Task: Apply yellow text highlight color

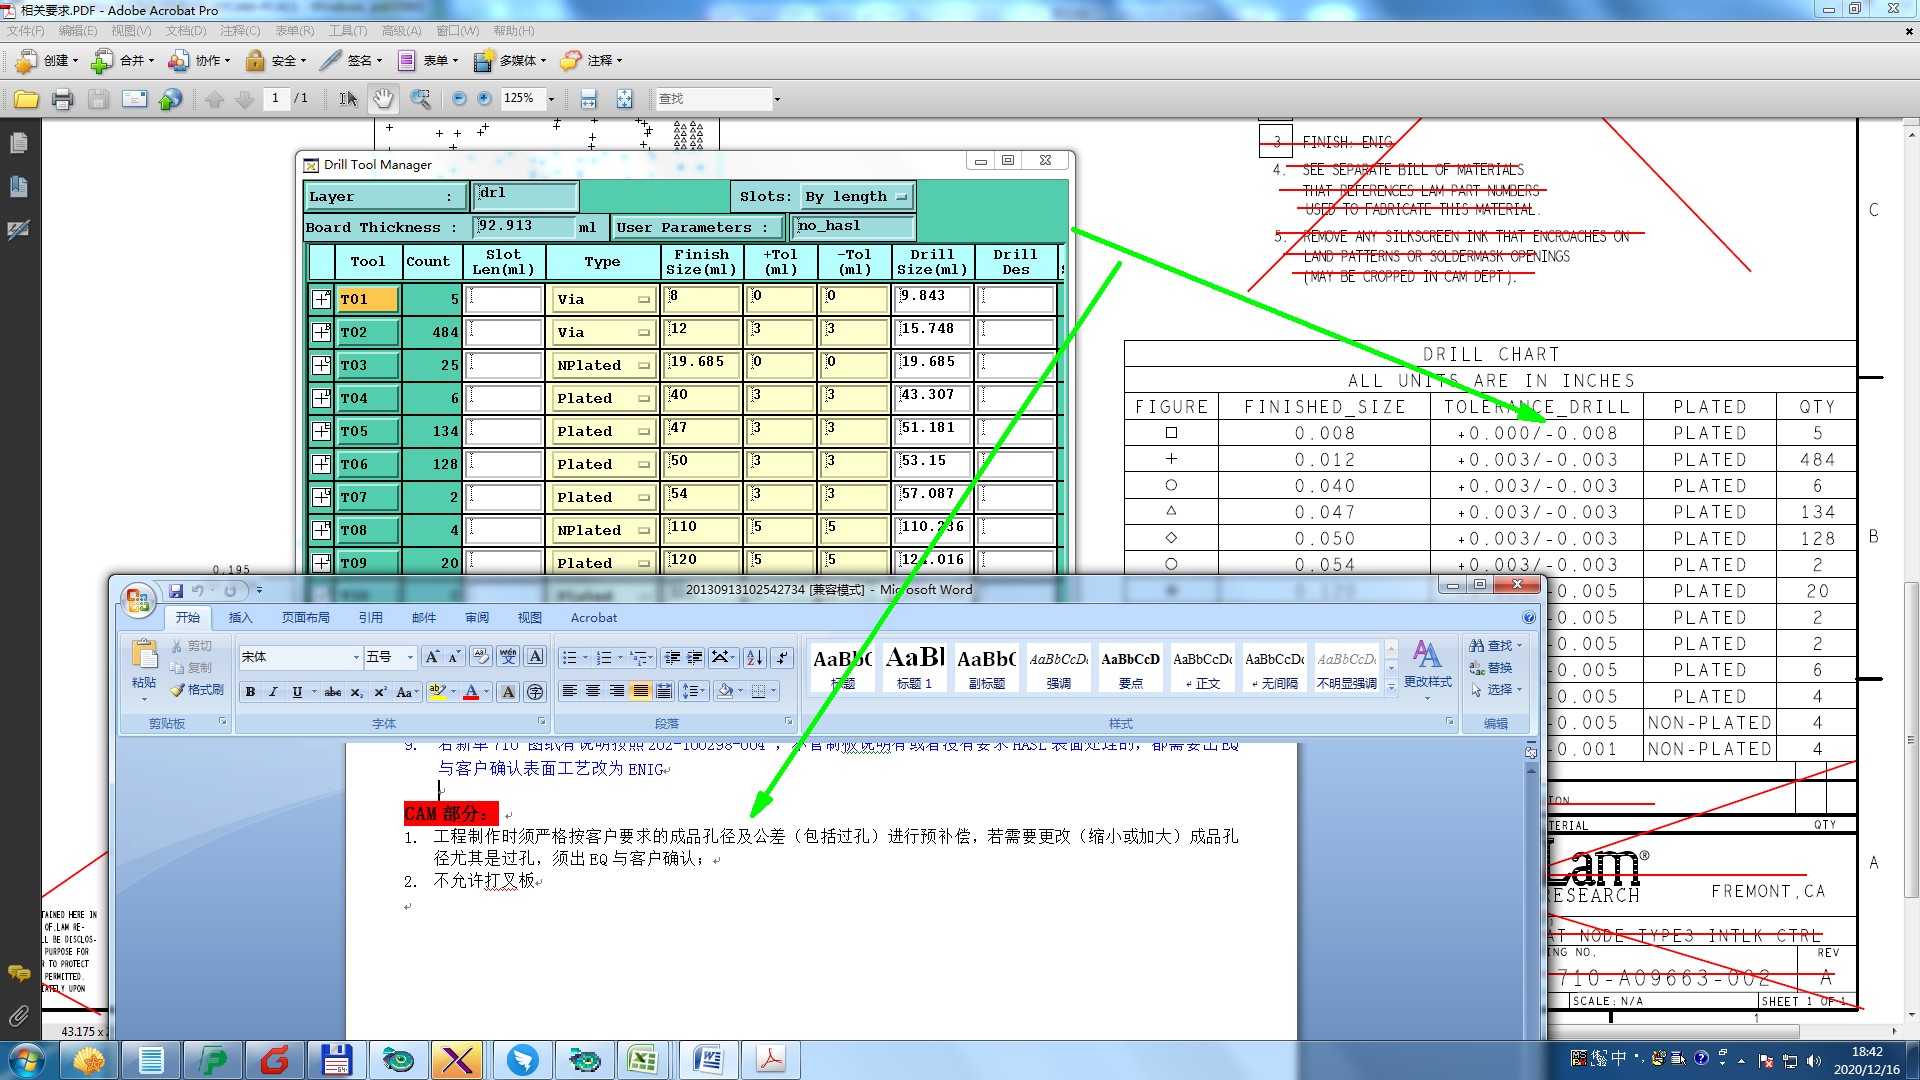Action: [x=437, y=691]
